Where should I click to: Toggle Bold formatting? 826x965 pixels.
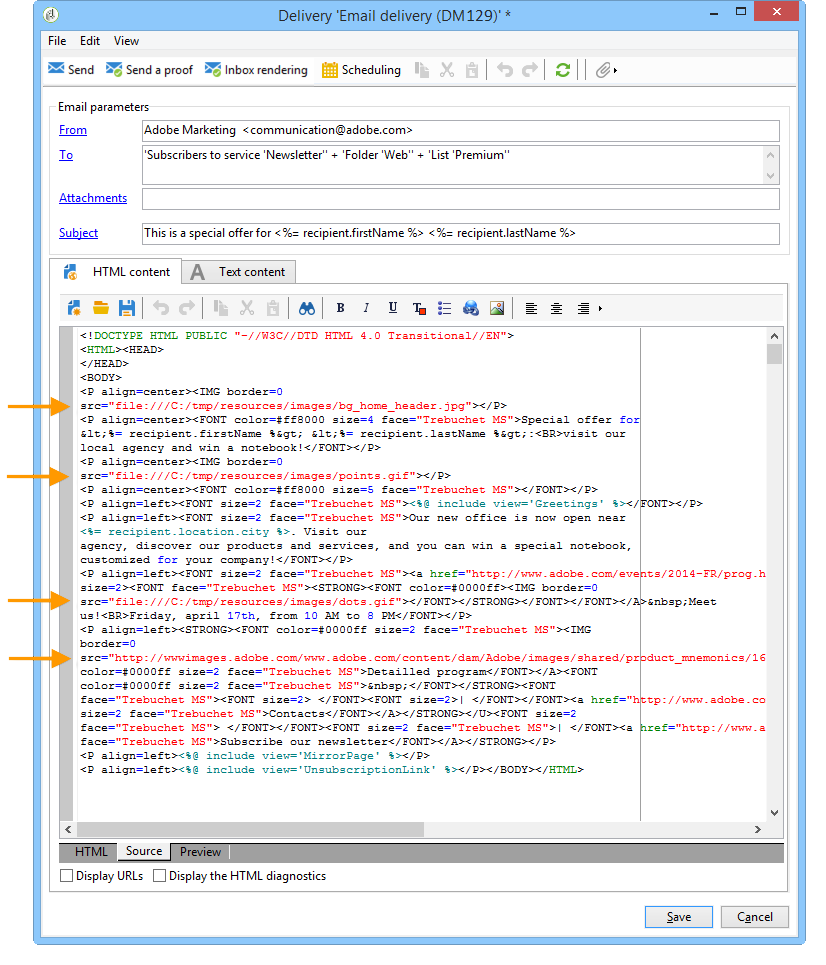[340, 308]
